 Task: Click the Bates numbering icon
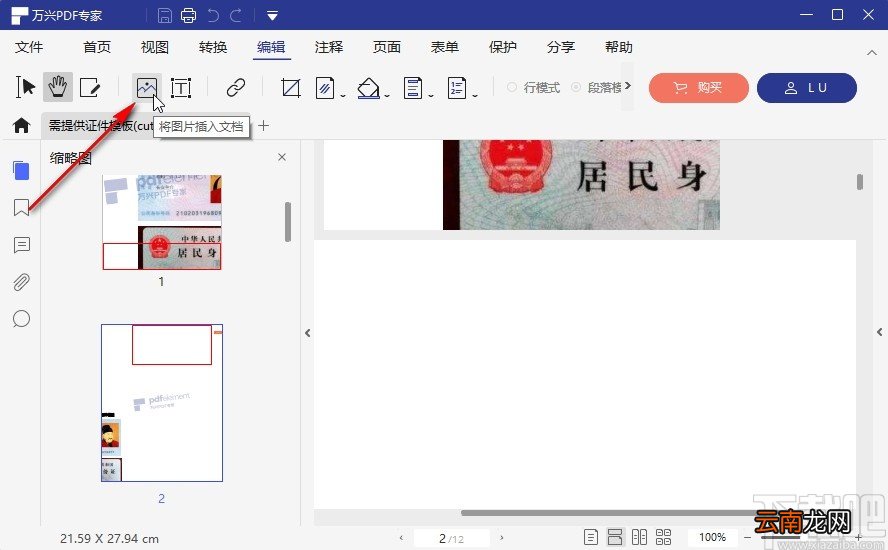tap(456, 88)
